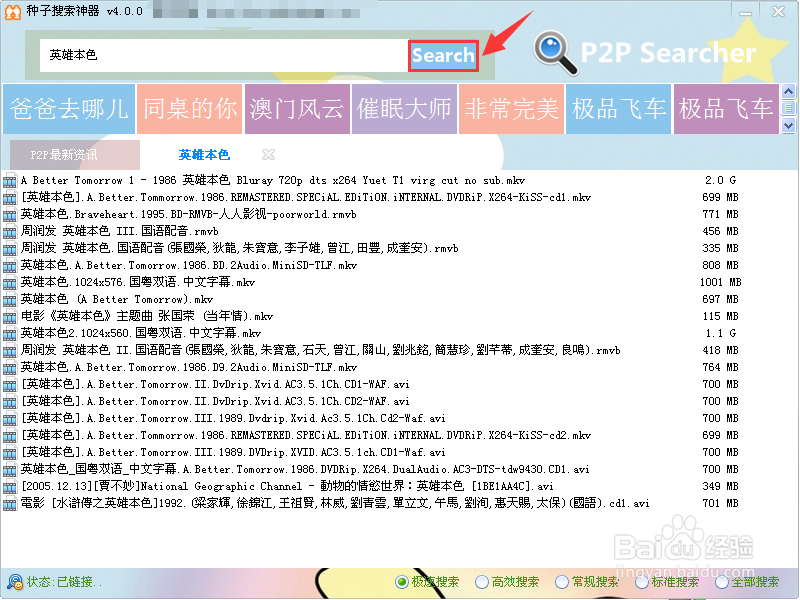
Task: Switch to the 英雄本色 results tab
Action: [204, 155]
